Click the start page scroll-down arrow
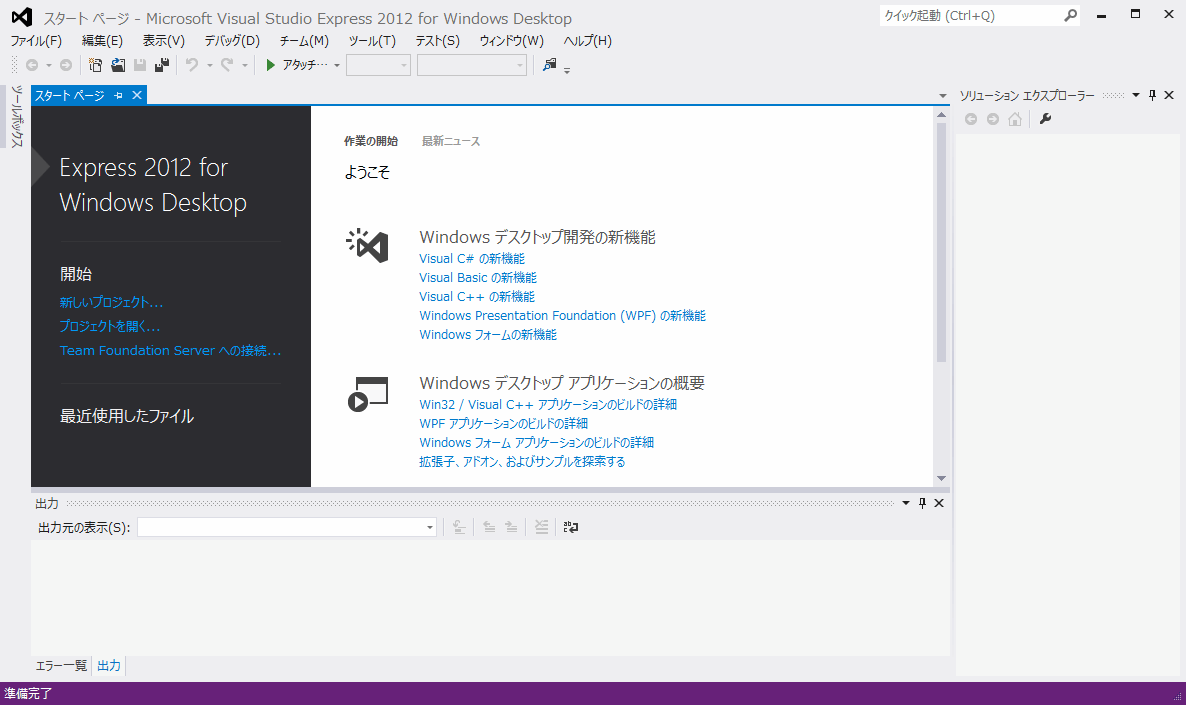This screenshot has height=705, width=1186. (942, 478)
